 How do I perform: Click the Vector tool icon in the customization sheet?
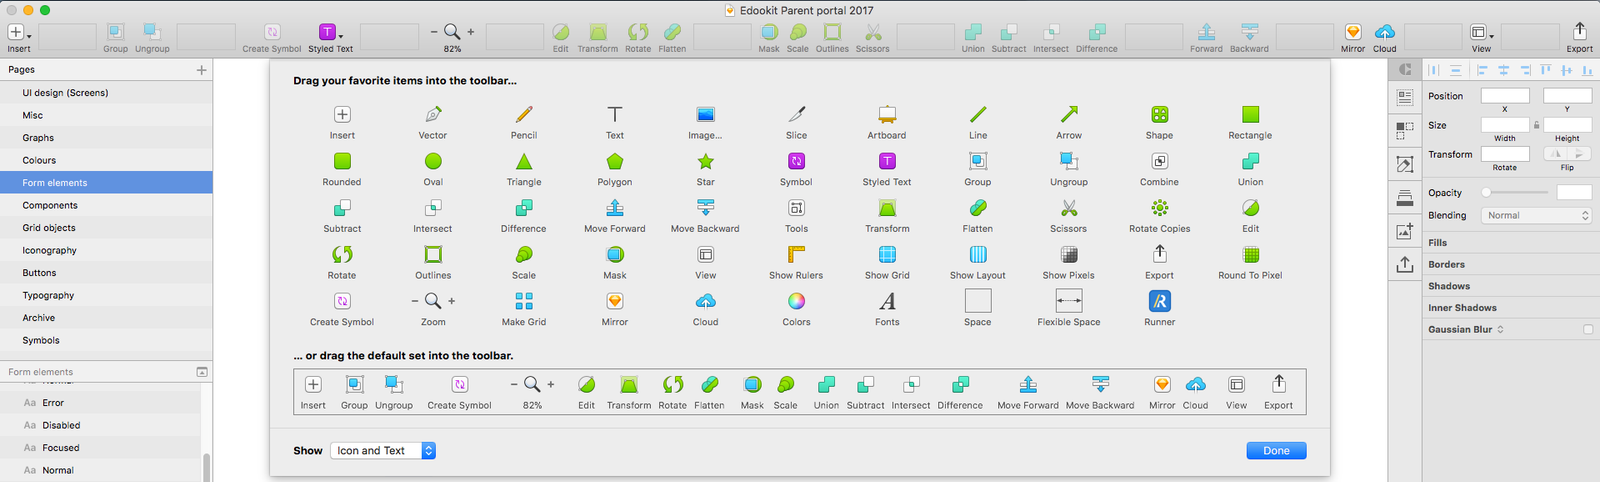coord(433,115)
